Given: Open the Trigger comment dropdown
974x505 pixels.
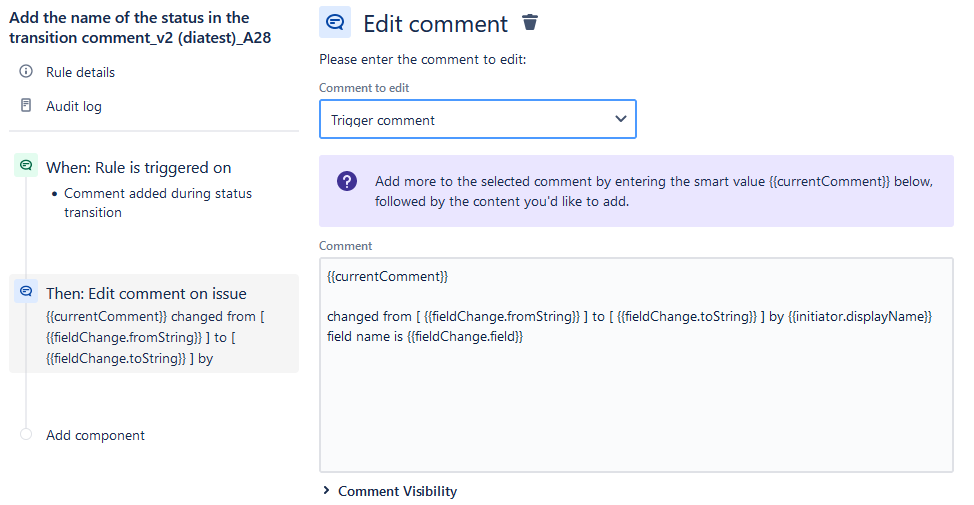Looking at the screenshot, I should [x=477, y=119].
